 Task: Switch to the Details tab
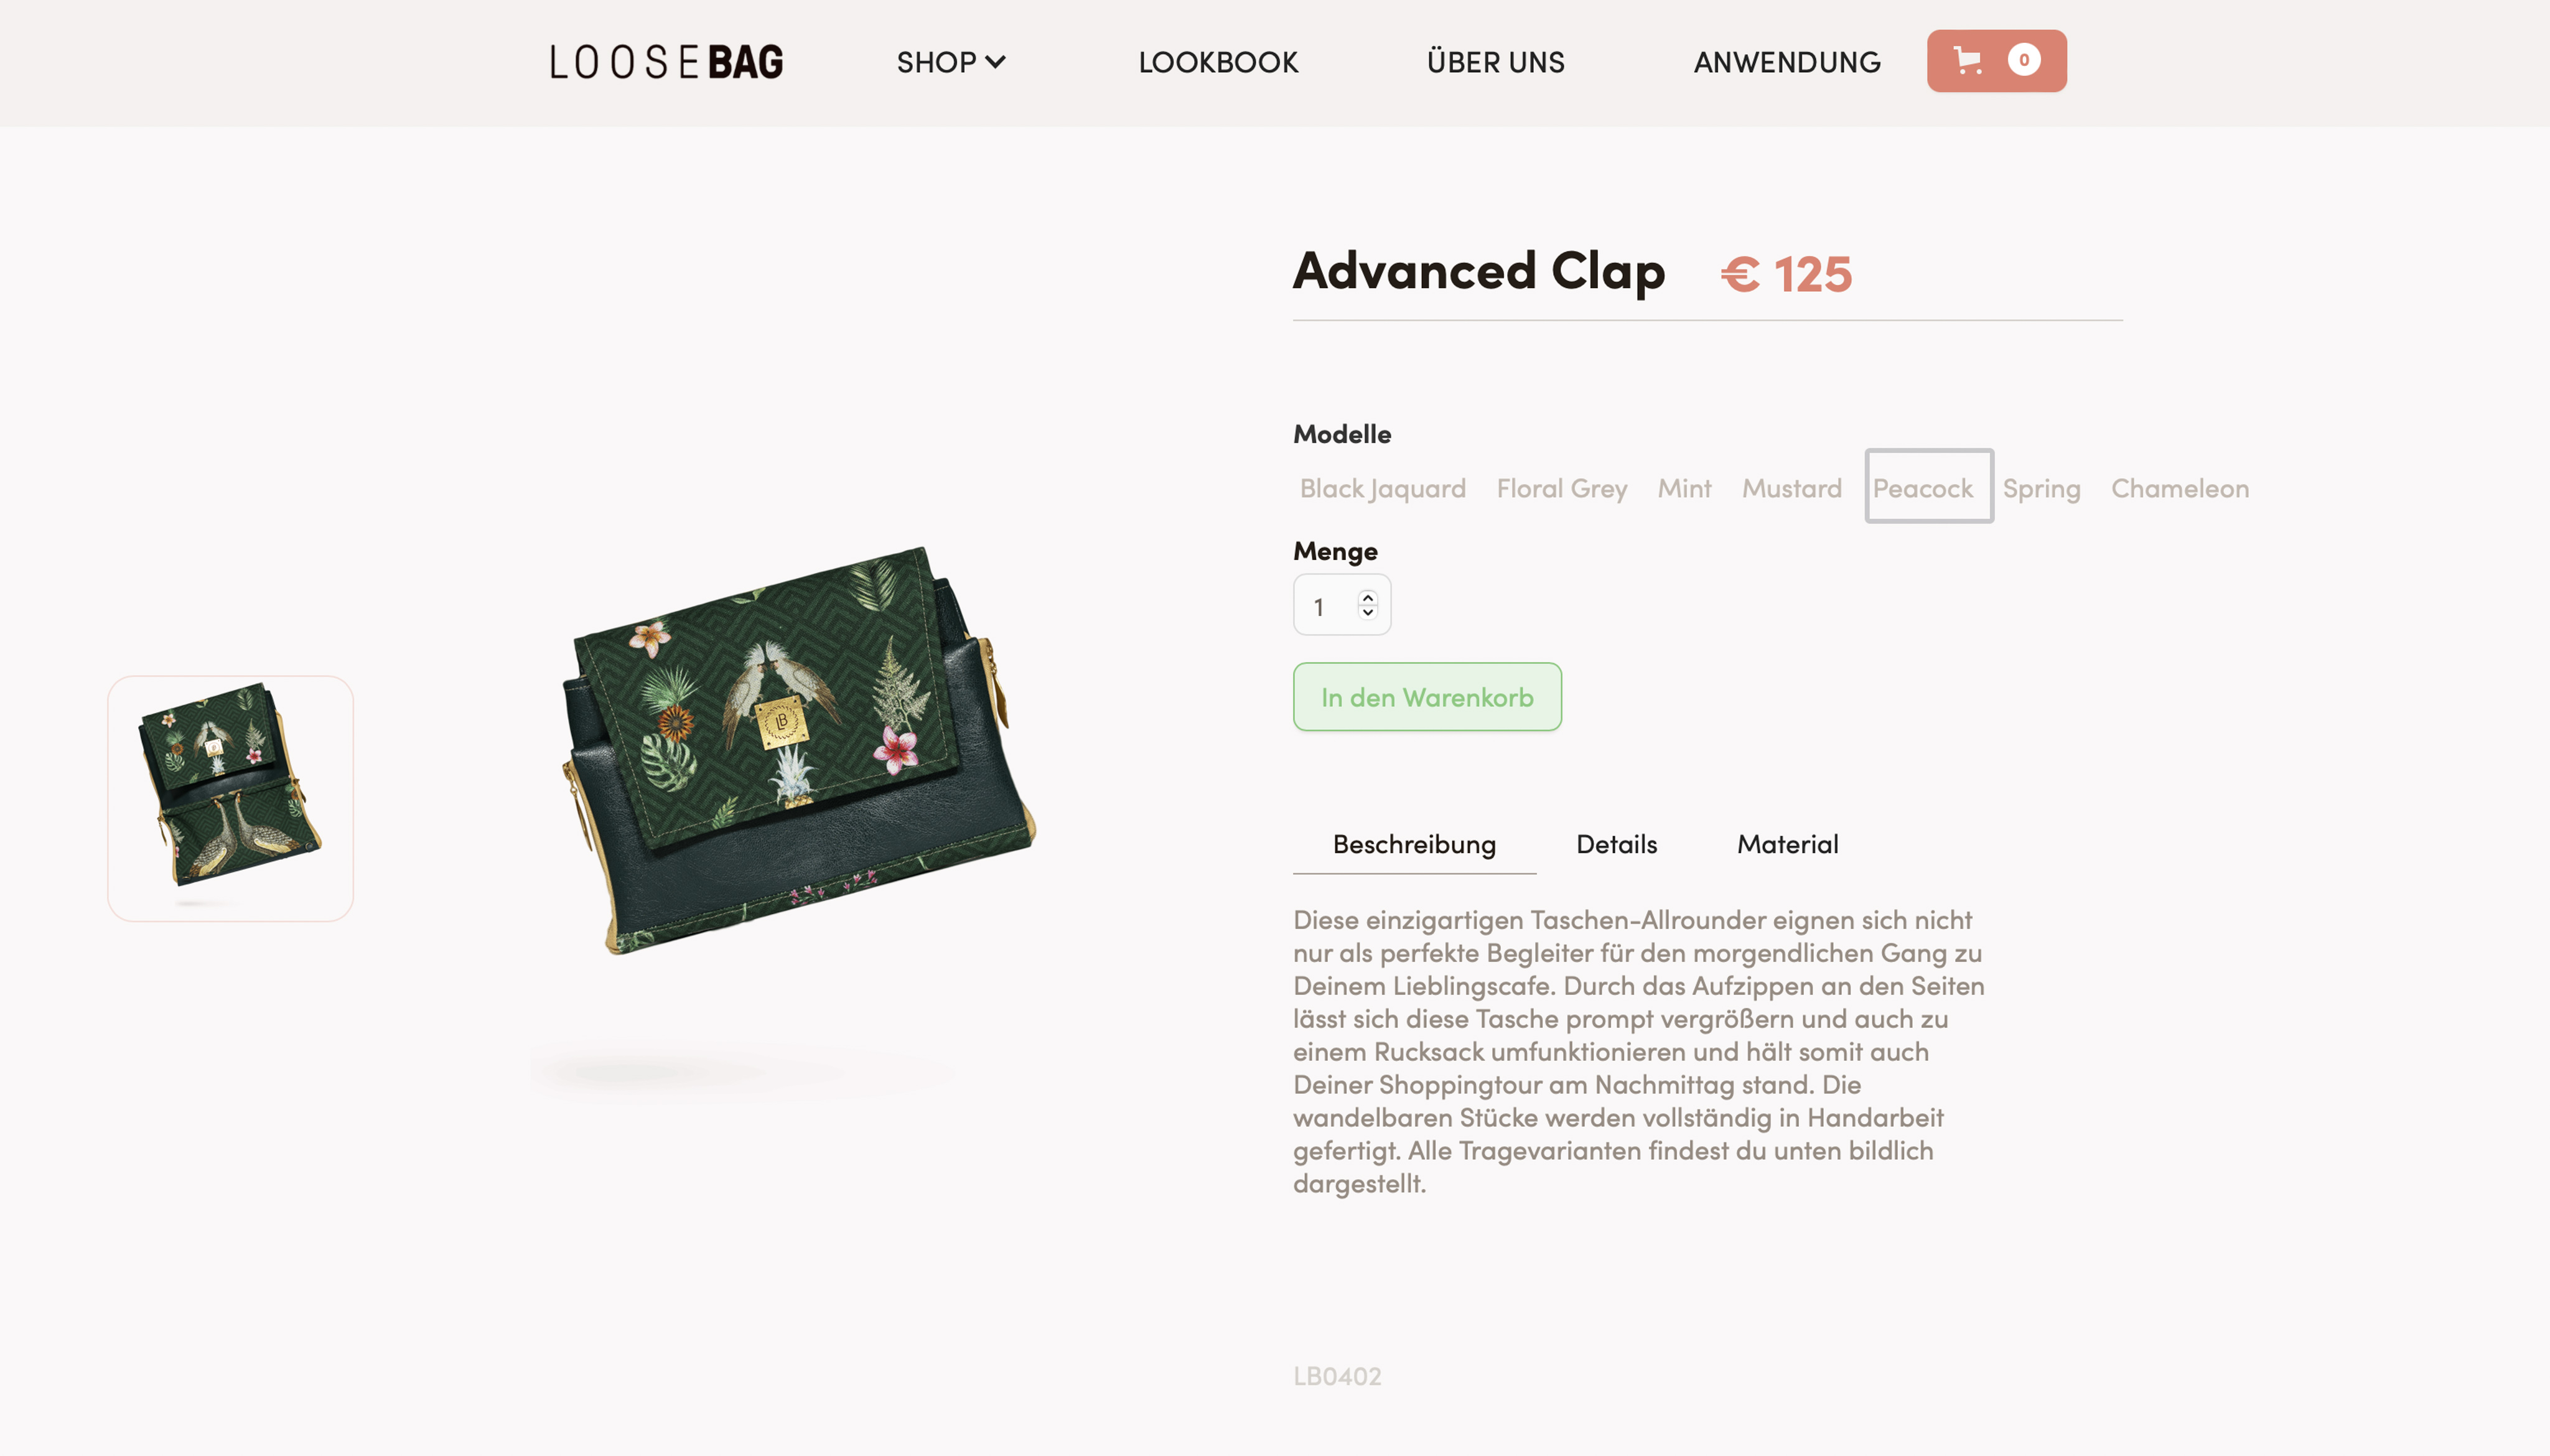click(1616, 844)
